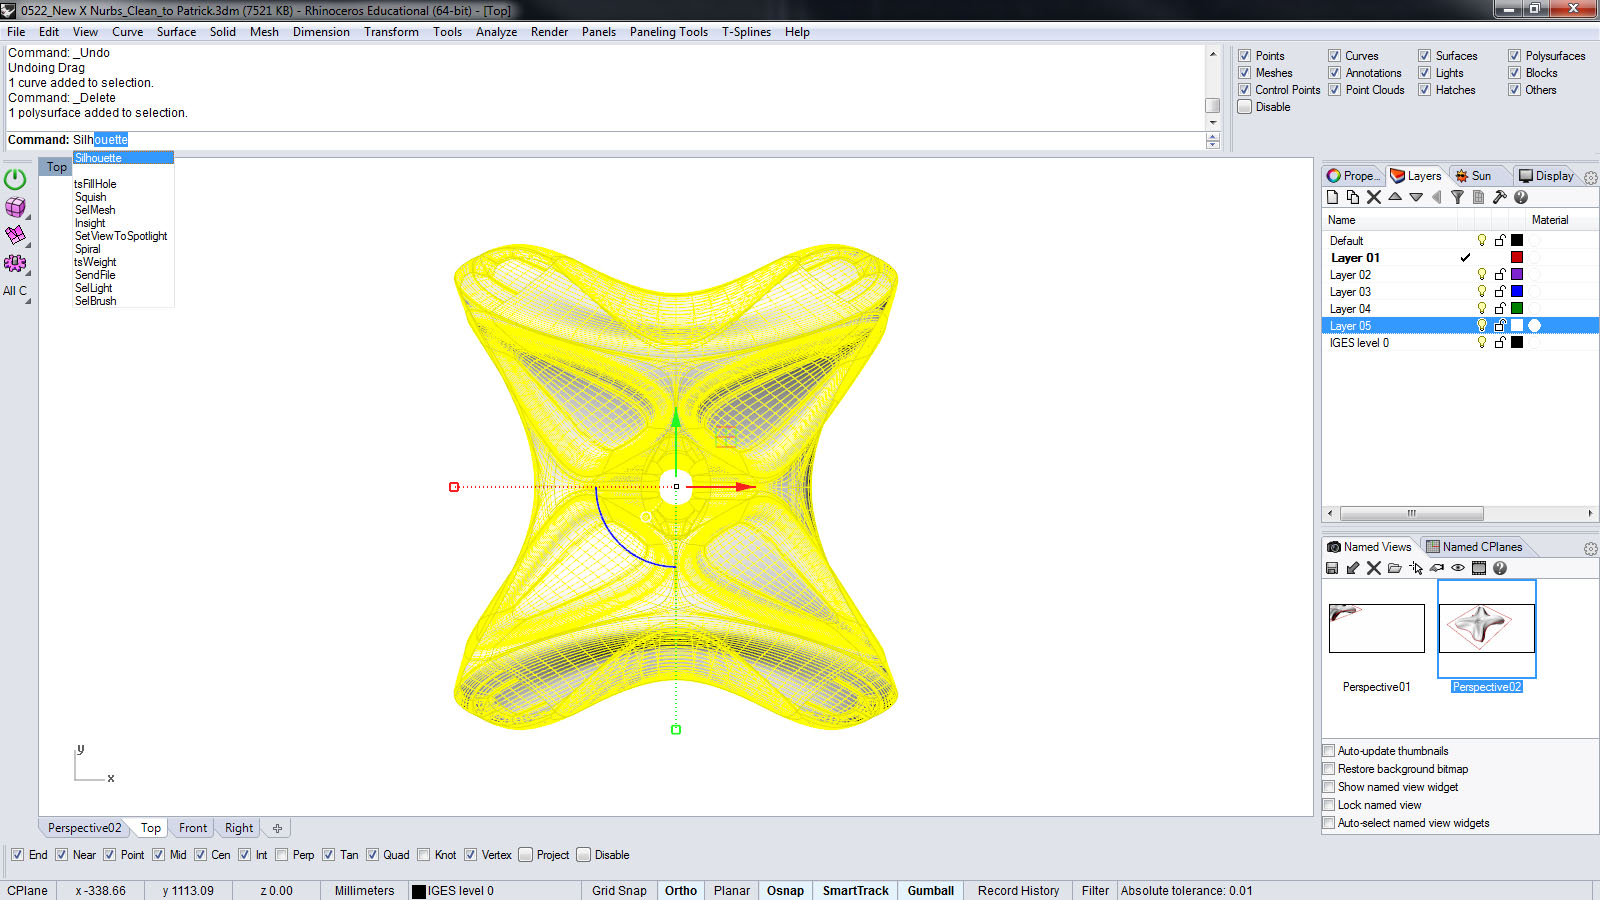Choose SelMesh from autocomplete suggestions

[x=95, y=210]
